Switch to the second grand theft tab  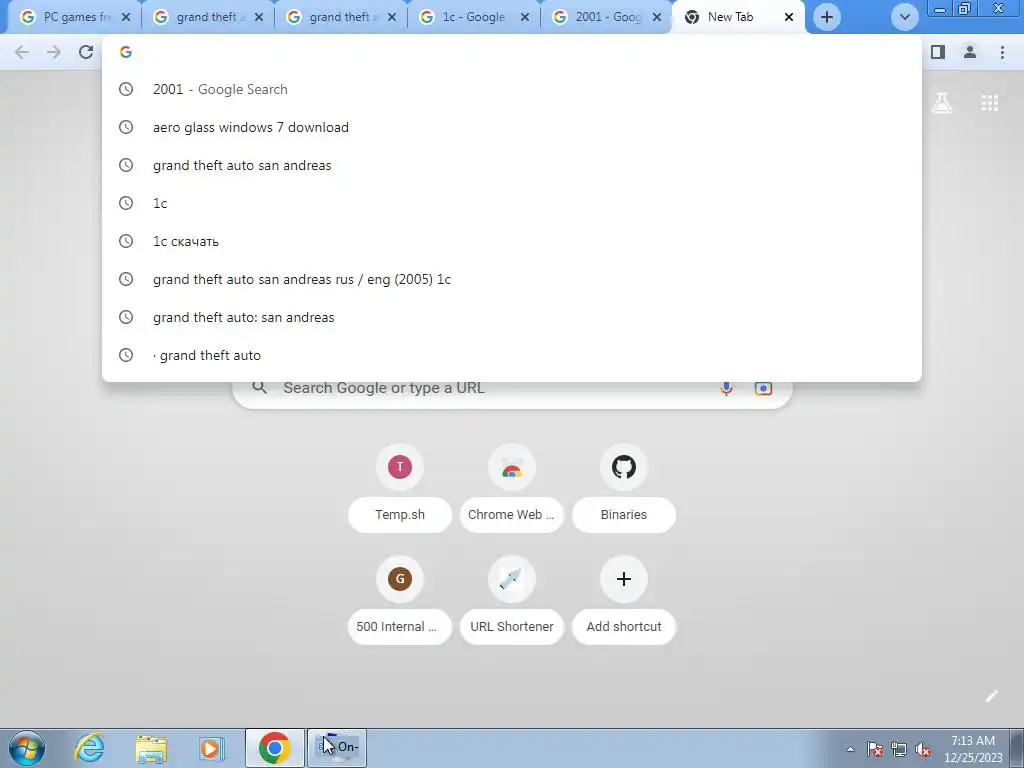click(341, 17)
